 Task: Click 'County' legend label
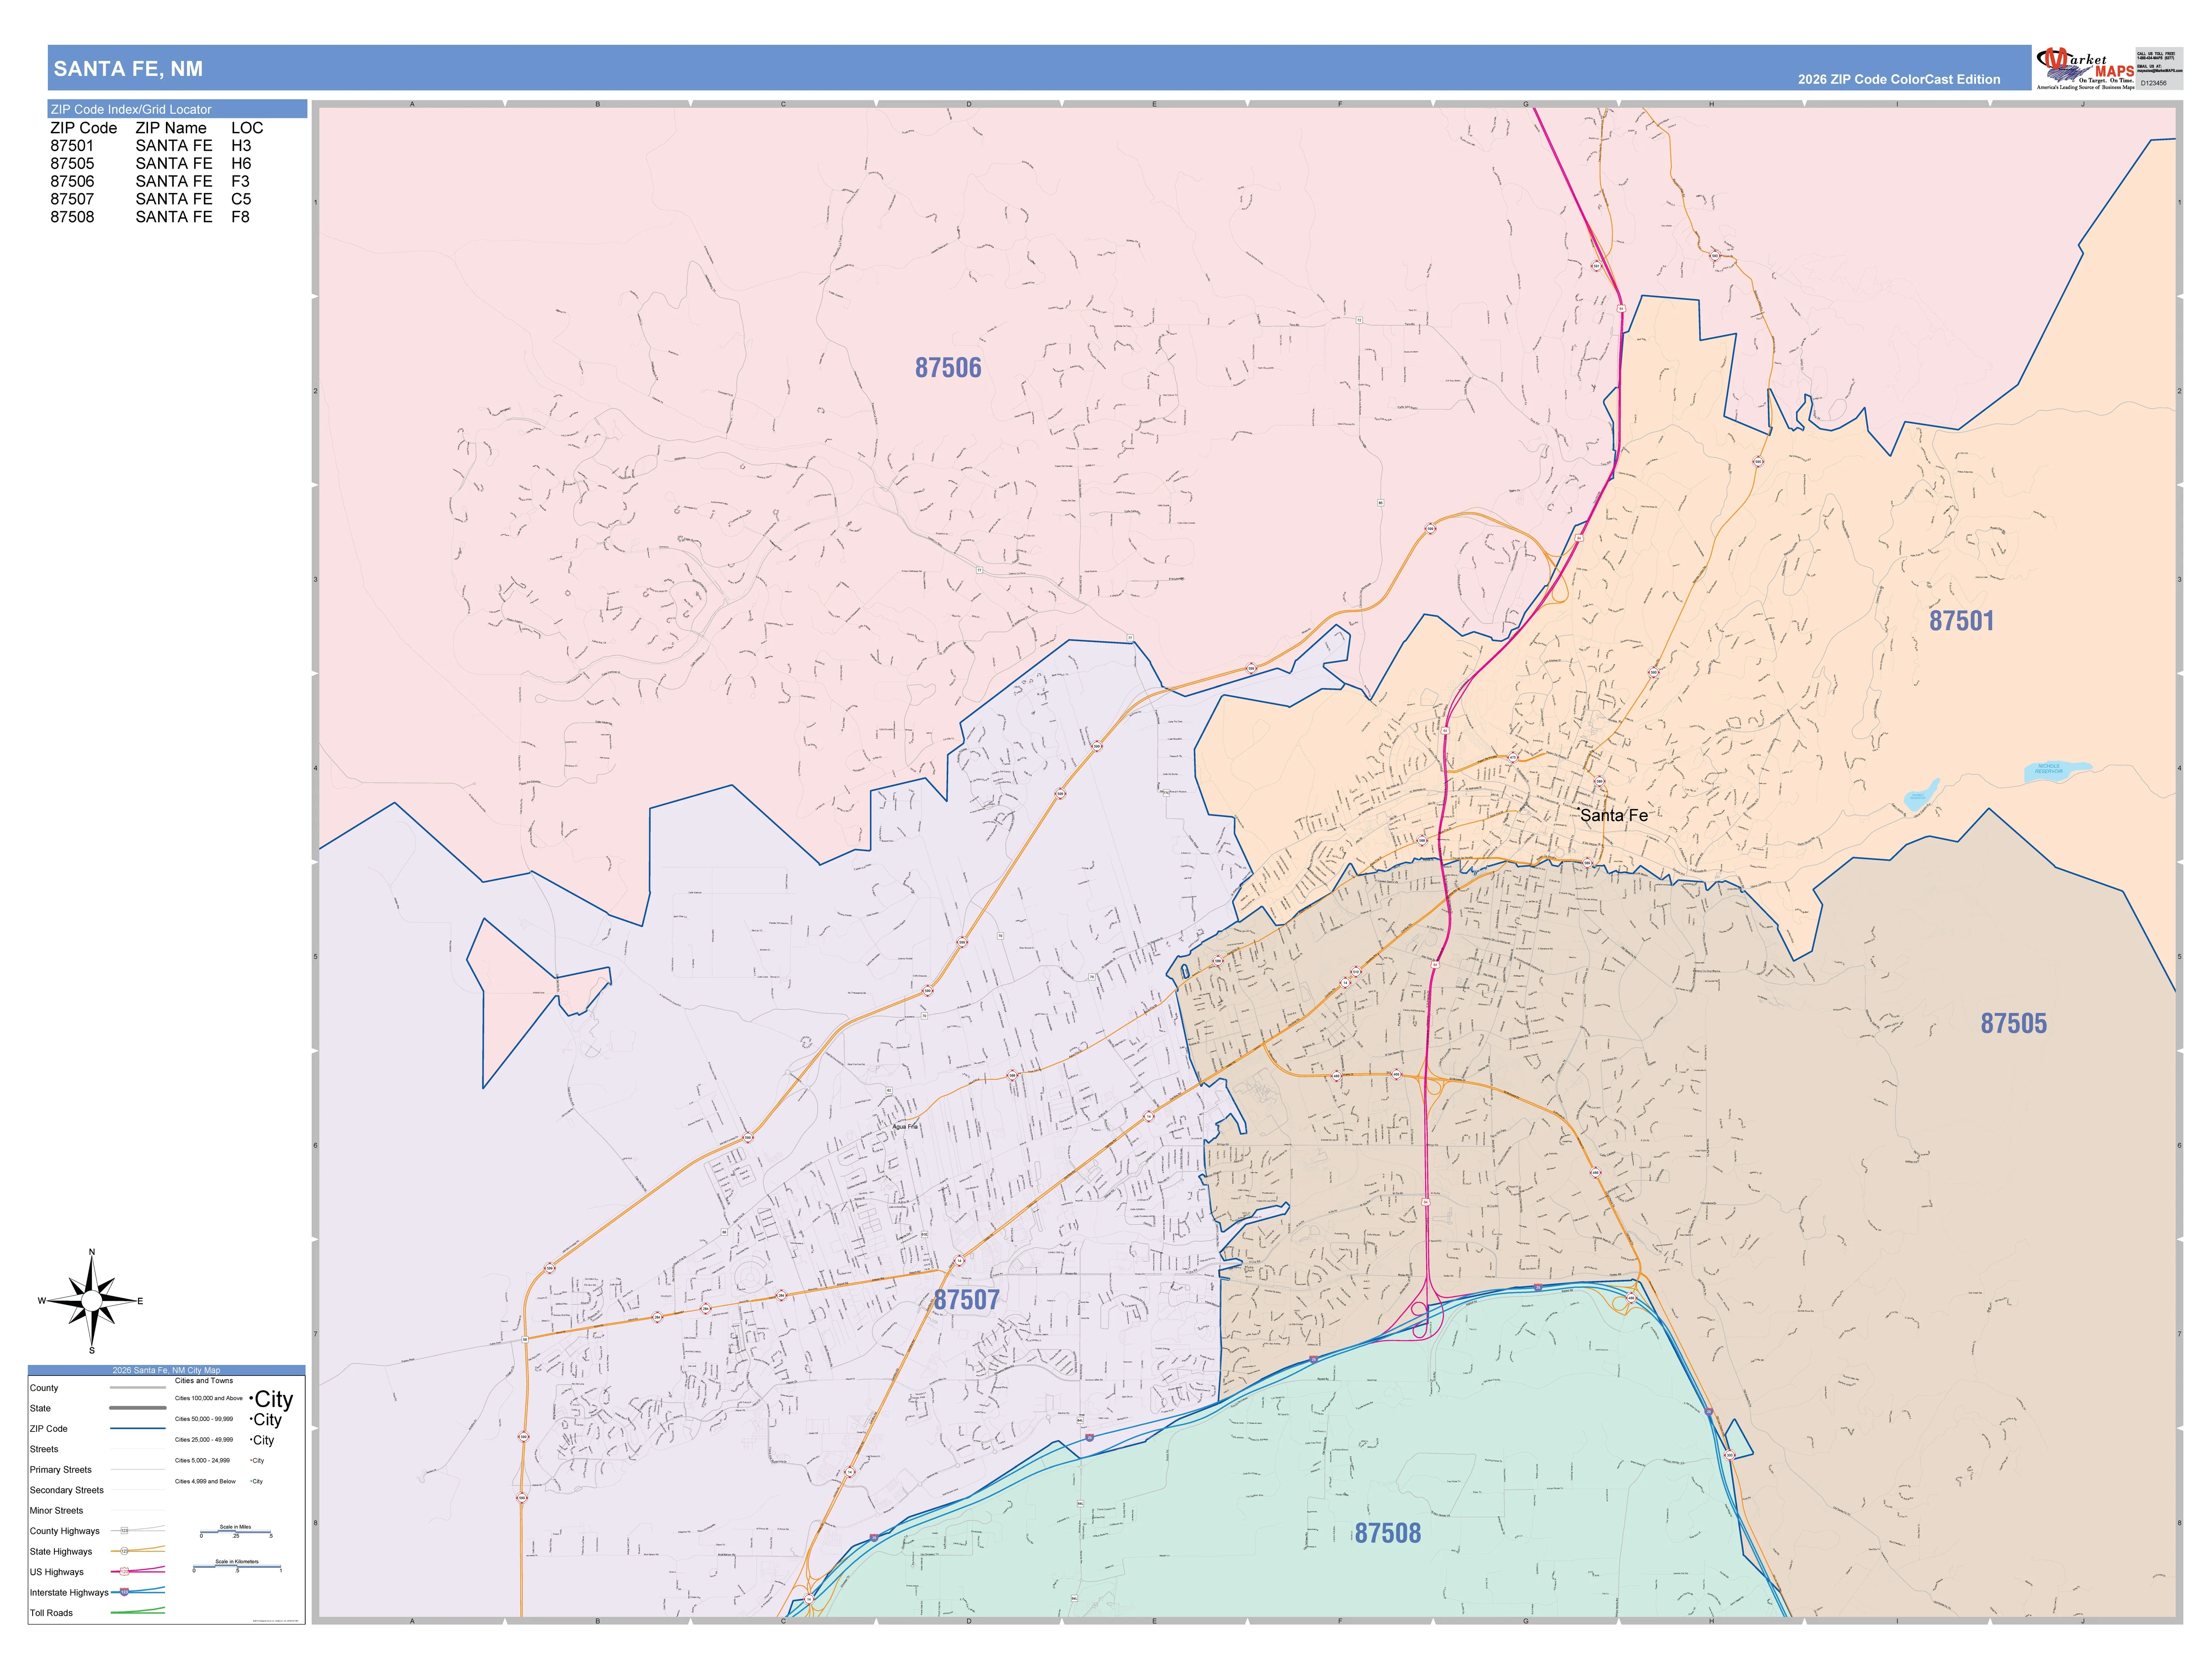coord(44,1388)
